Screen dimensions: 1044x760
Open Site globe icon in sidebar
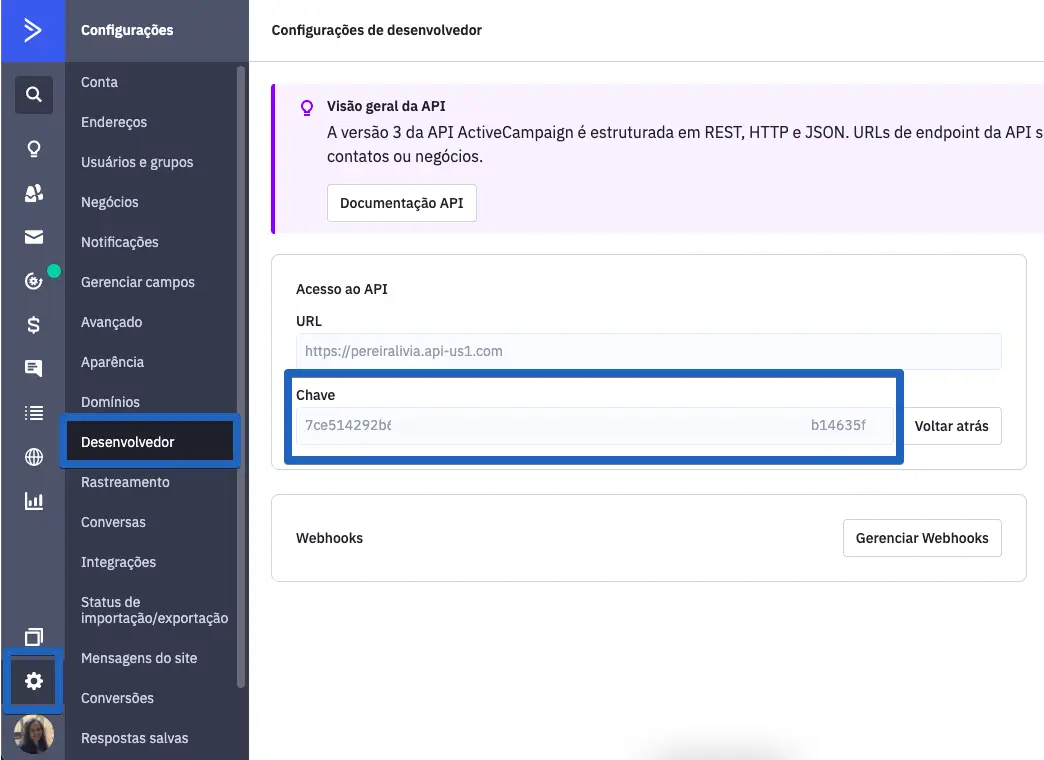(x=33, y=457)
